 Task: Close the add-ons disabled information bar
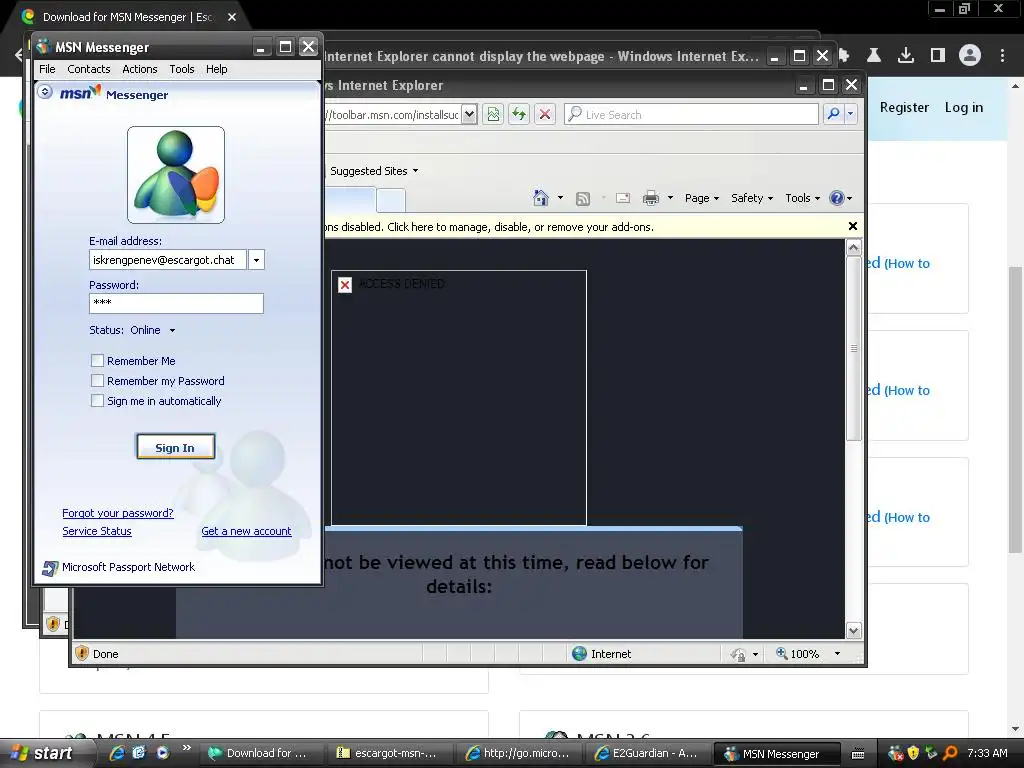(x=852, y=226)
